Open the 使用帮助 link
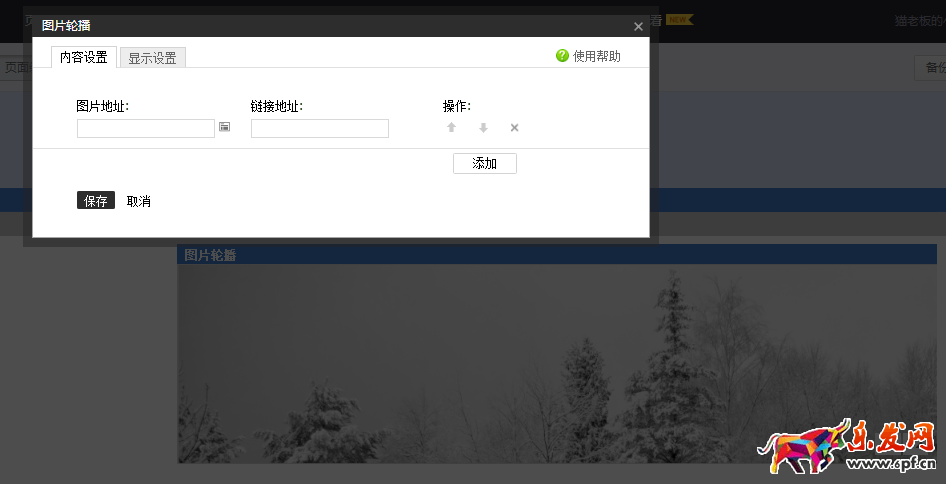Viewport: 946px width, 484px height. [597, 56]
